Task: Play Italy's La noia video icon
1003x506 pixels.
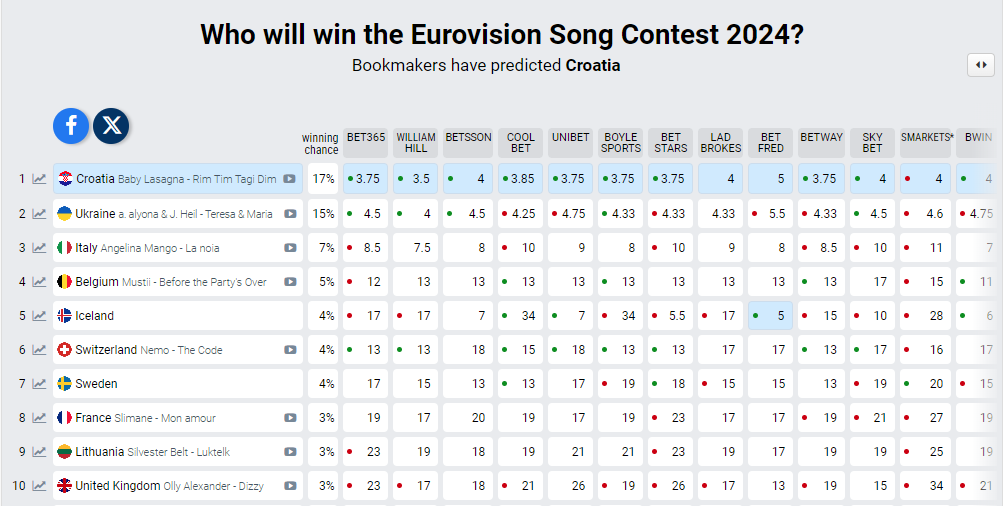Action: pyautogui.click(x=290, y=248)
